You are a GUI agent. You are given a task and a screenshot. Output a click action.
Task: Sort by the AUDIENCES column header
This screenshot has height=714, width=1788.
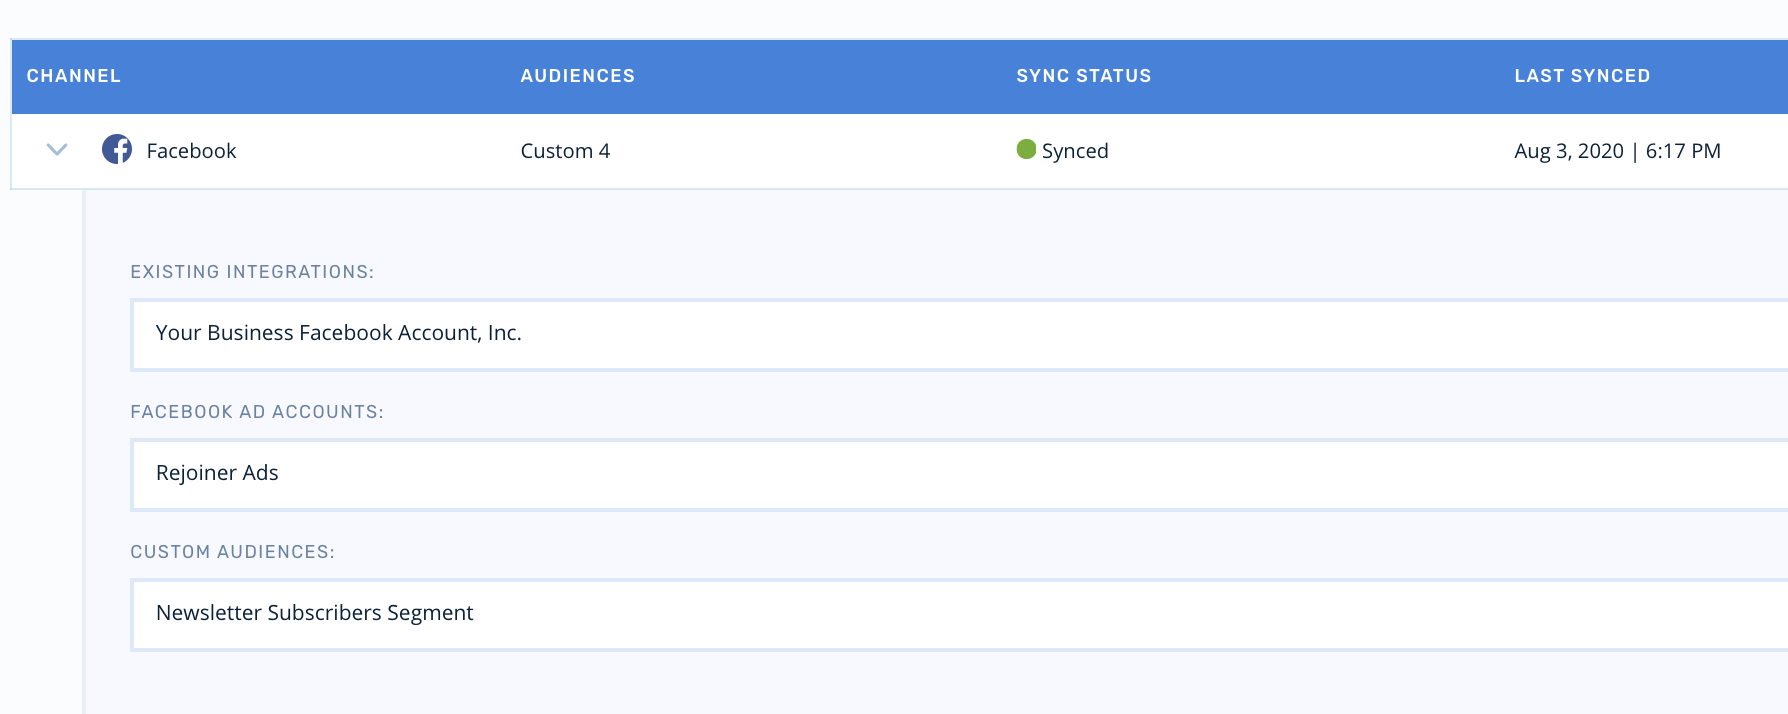click(x=577, y=76)
